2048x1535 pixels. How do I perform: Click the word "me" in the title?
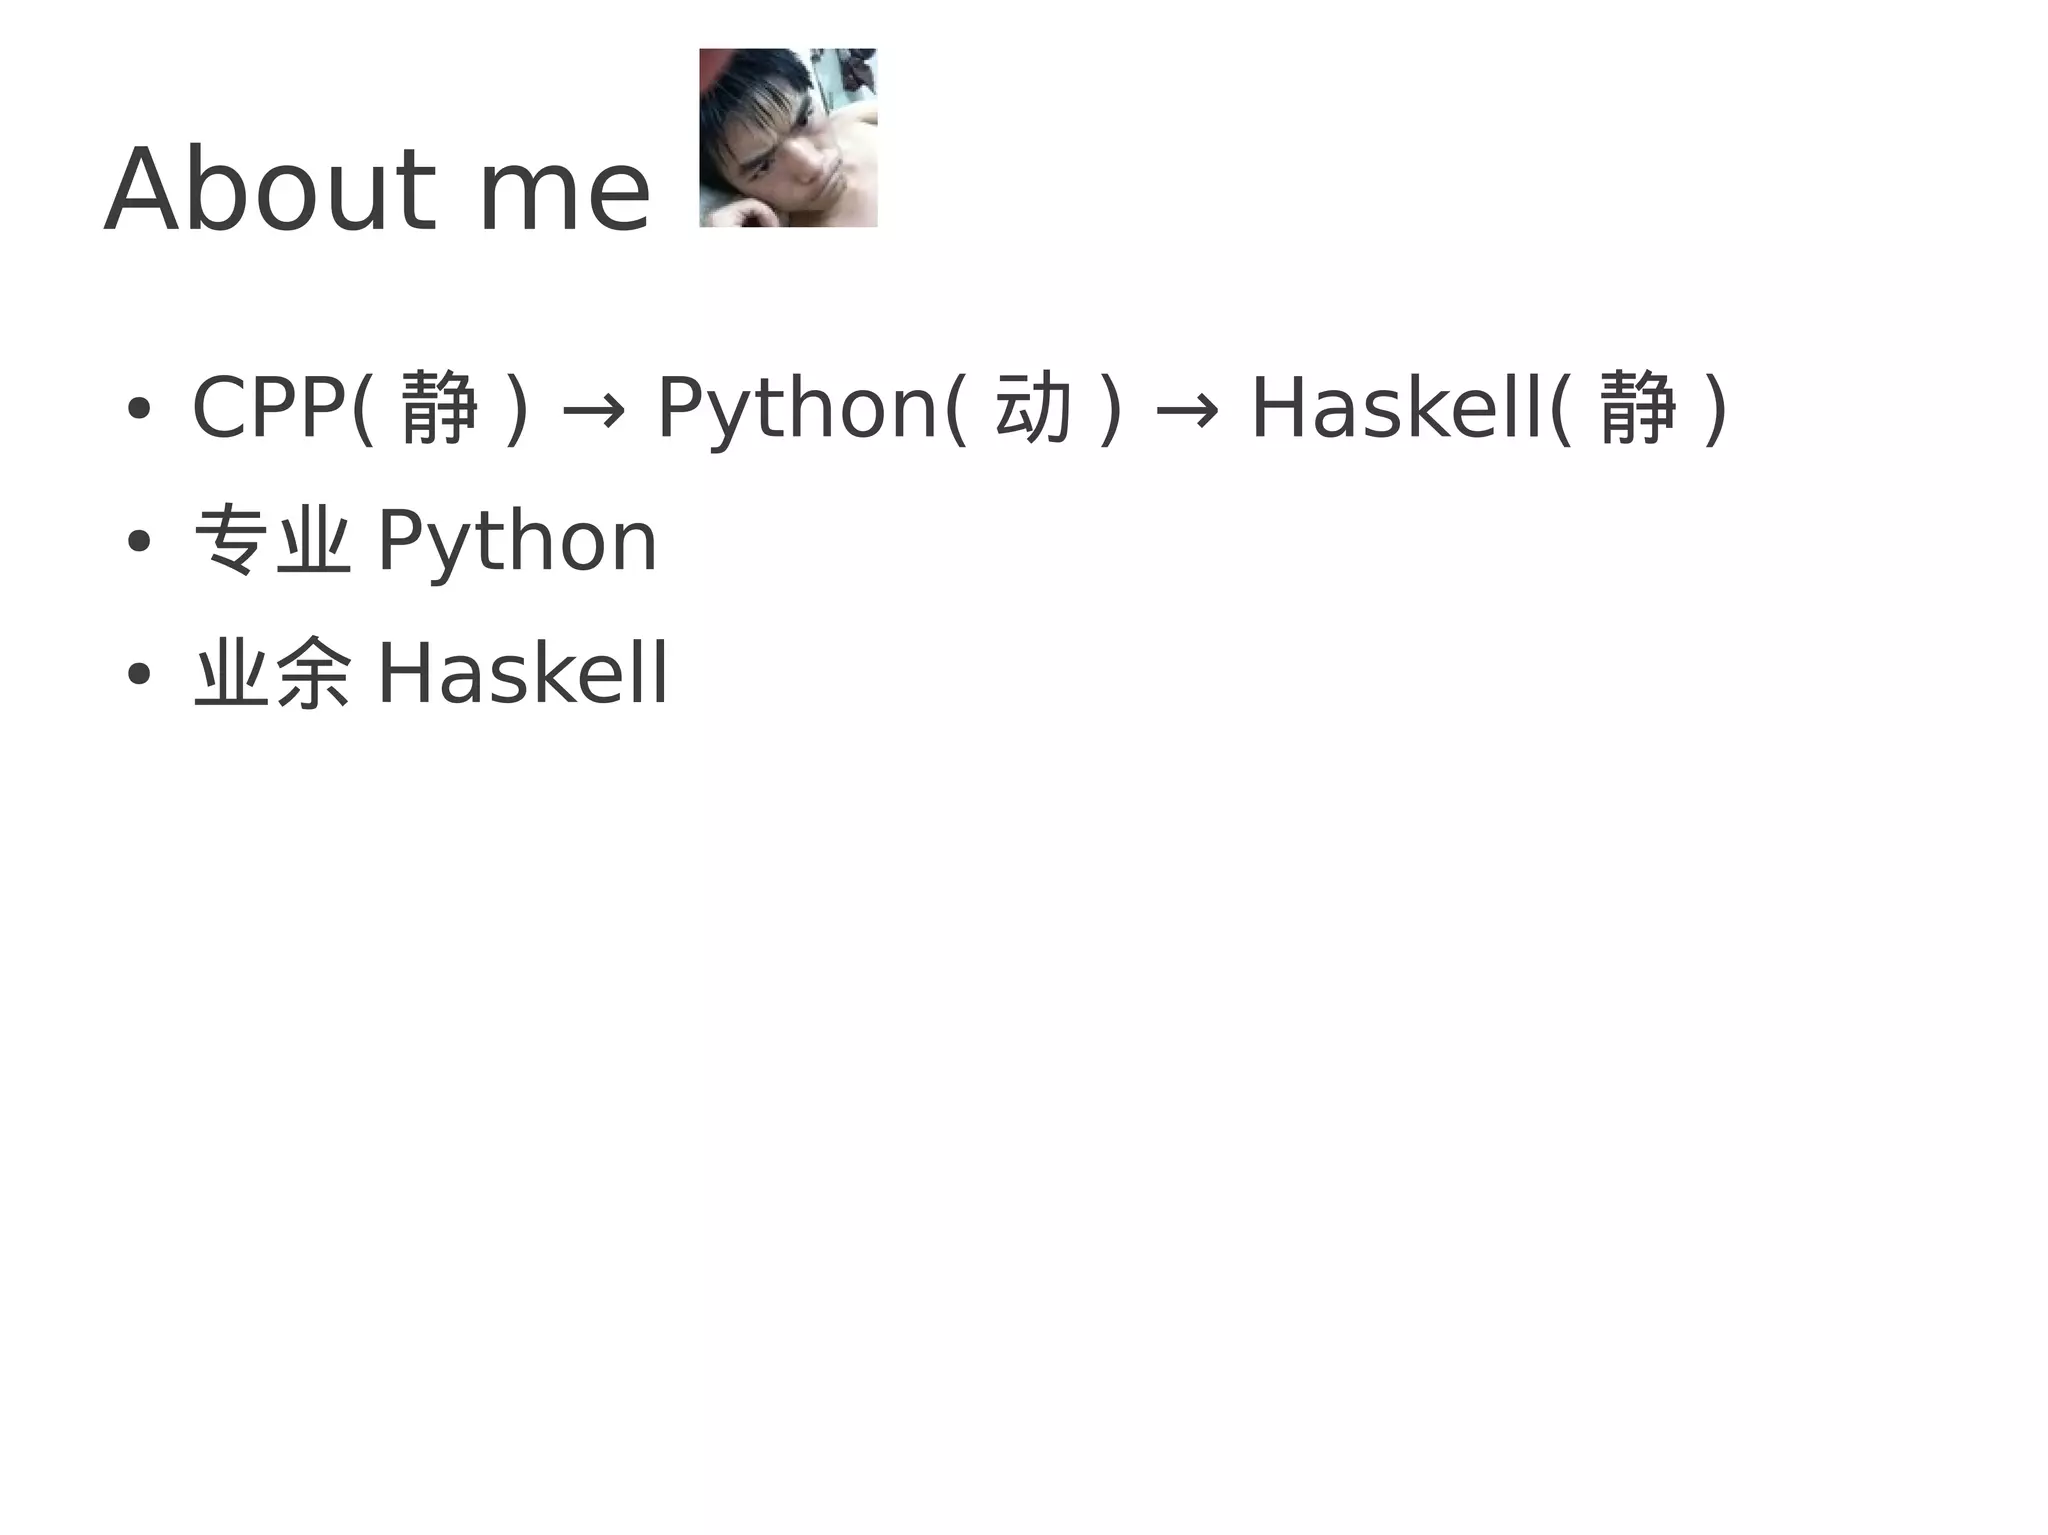pyautogui.click(x=565, y=192)
